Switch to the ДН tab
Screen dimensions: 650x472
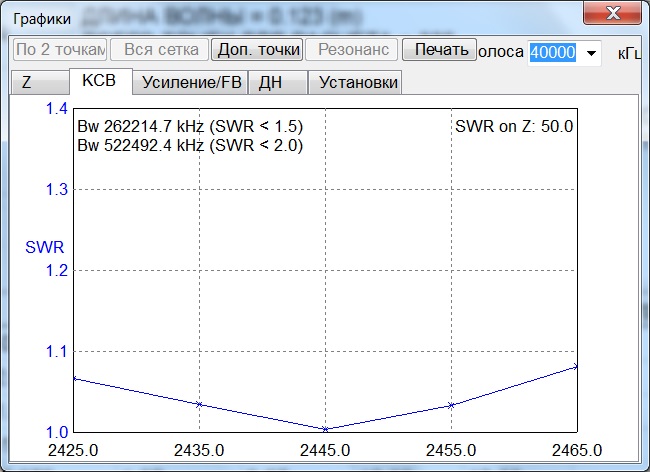pos(278,82)
